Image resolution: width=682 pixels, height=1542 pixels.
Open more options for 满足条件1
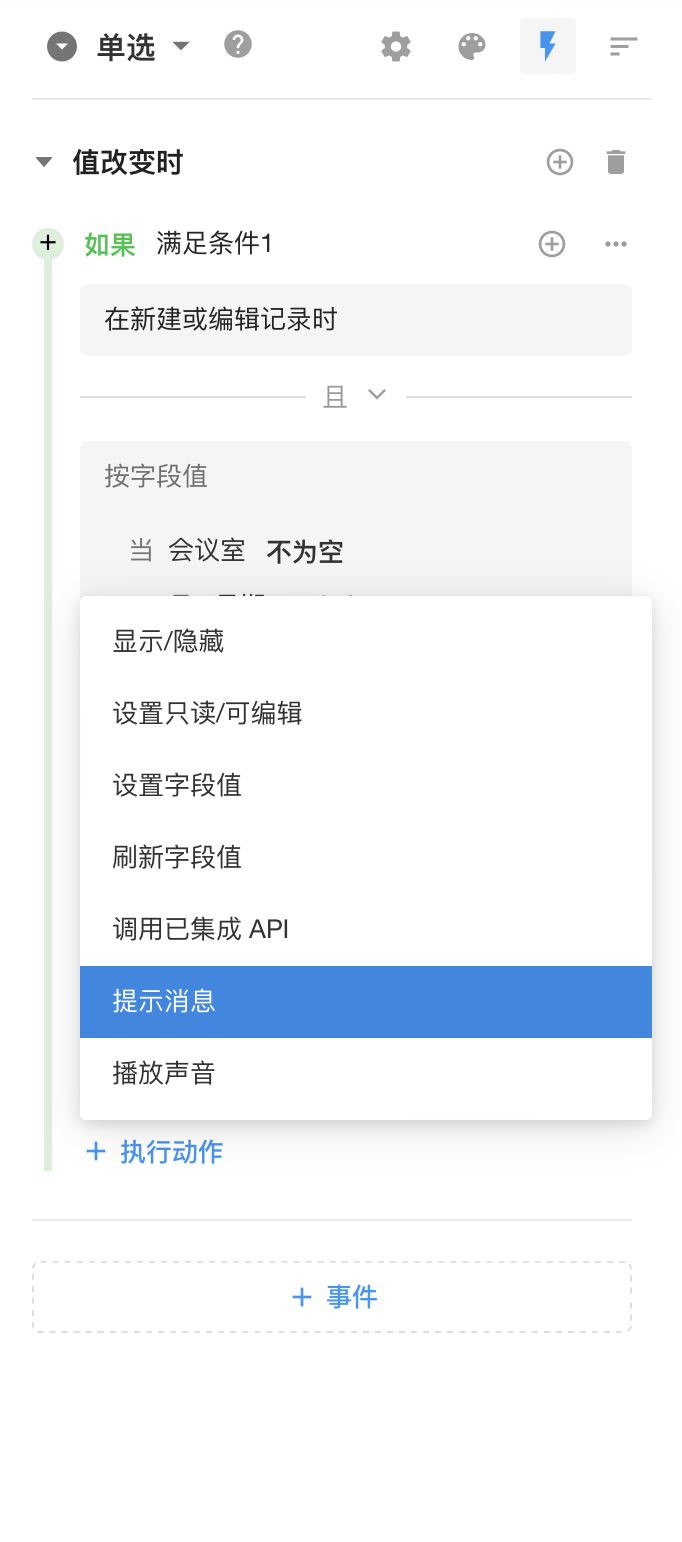[616, 244]
